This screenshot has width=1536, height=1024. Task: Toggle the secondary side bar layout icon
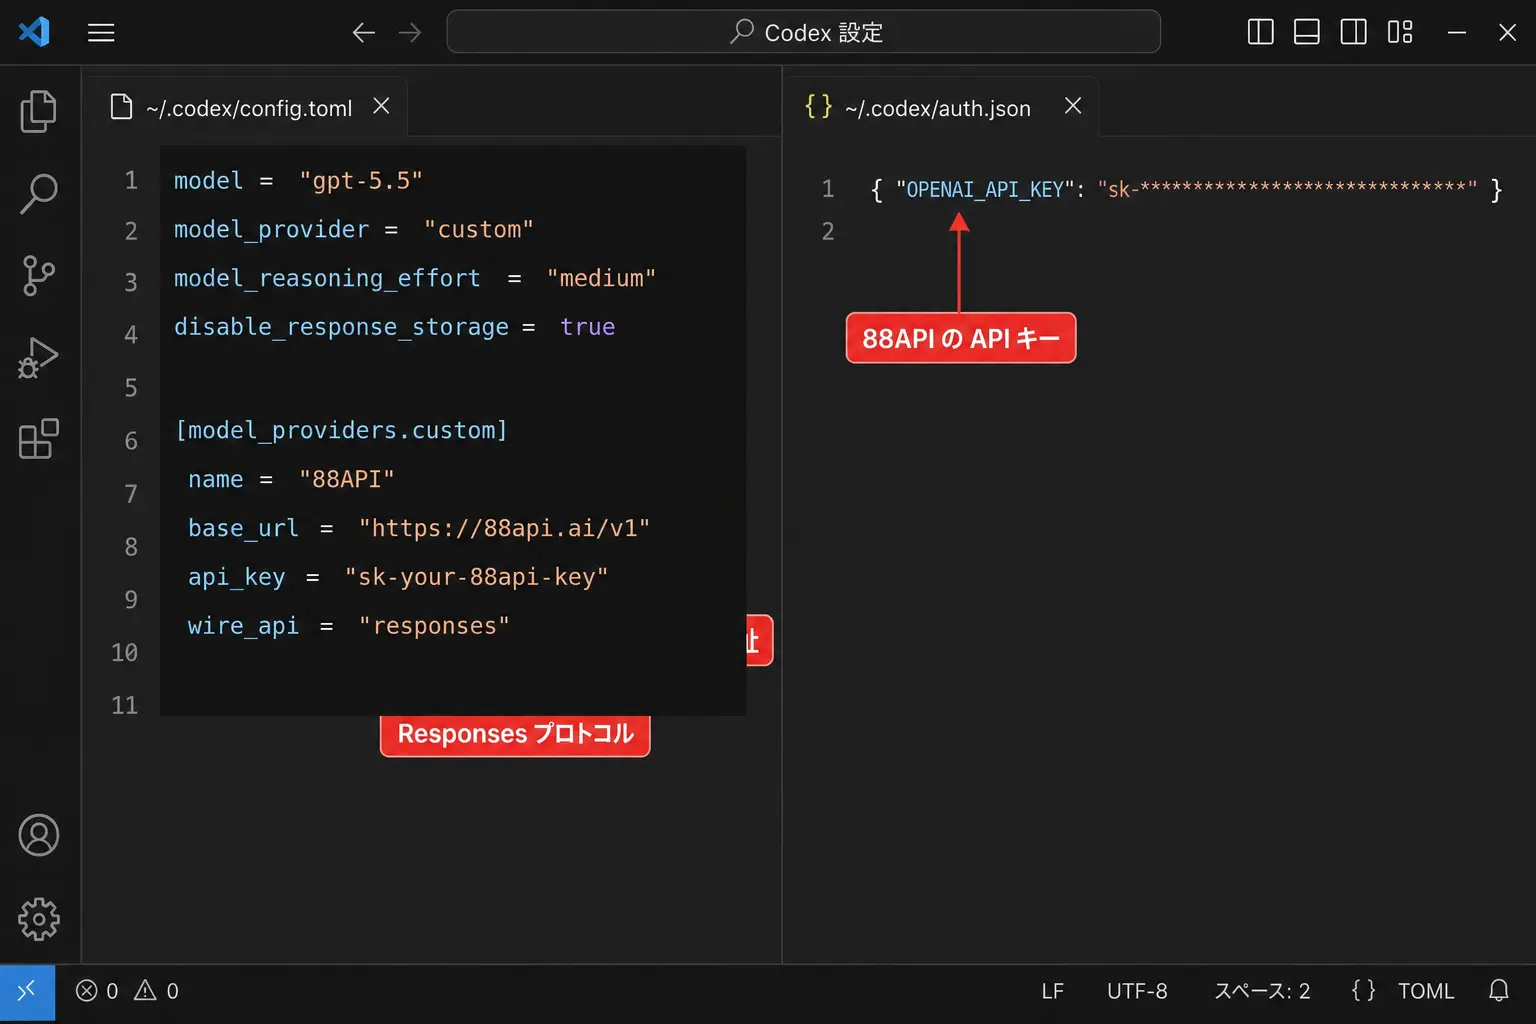[x=1354, y=32]
